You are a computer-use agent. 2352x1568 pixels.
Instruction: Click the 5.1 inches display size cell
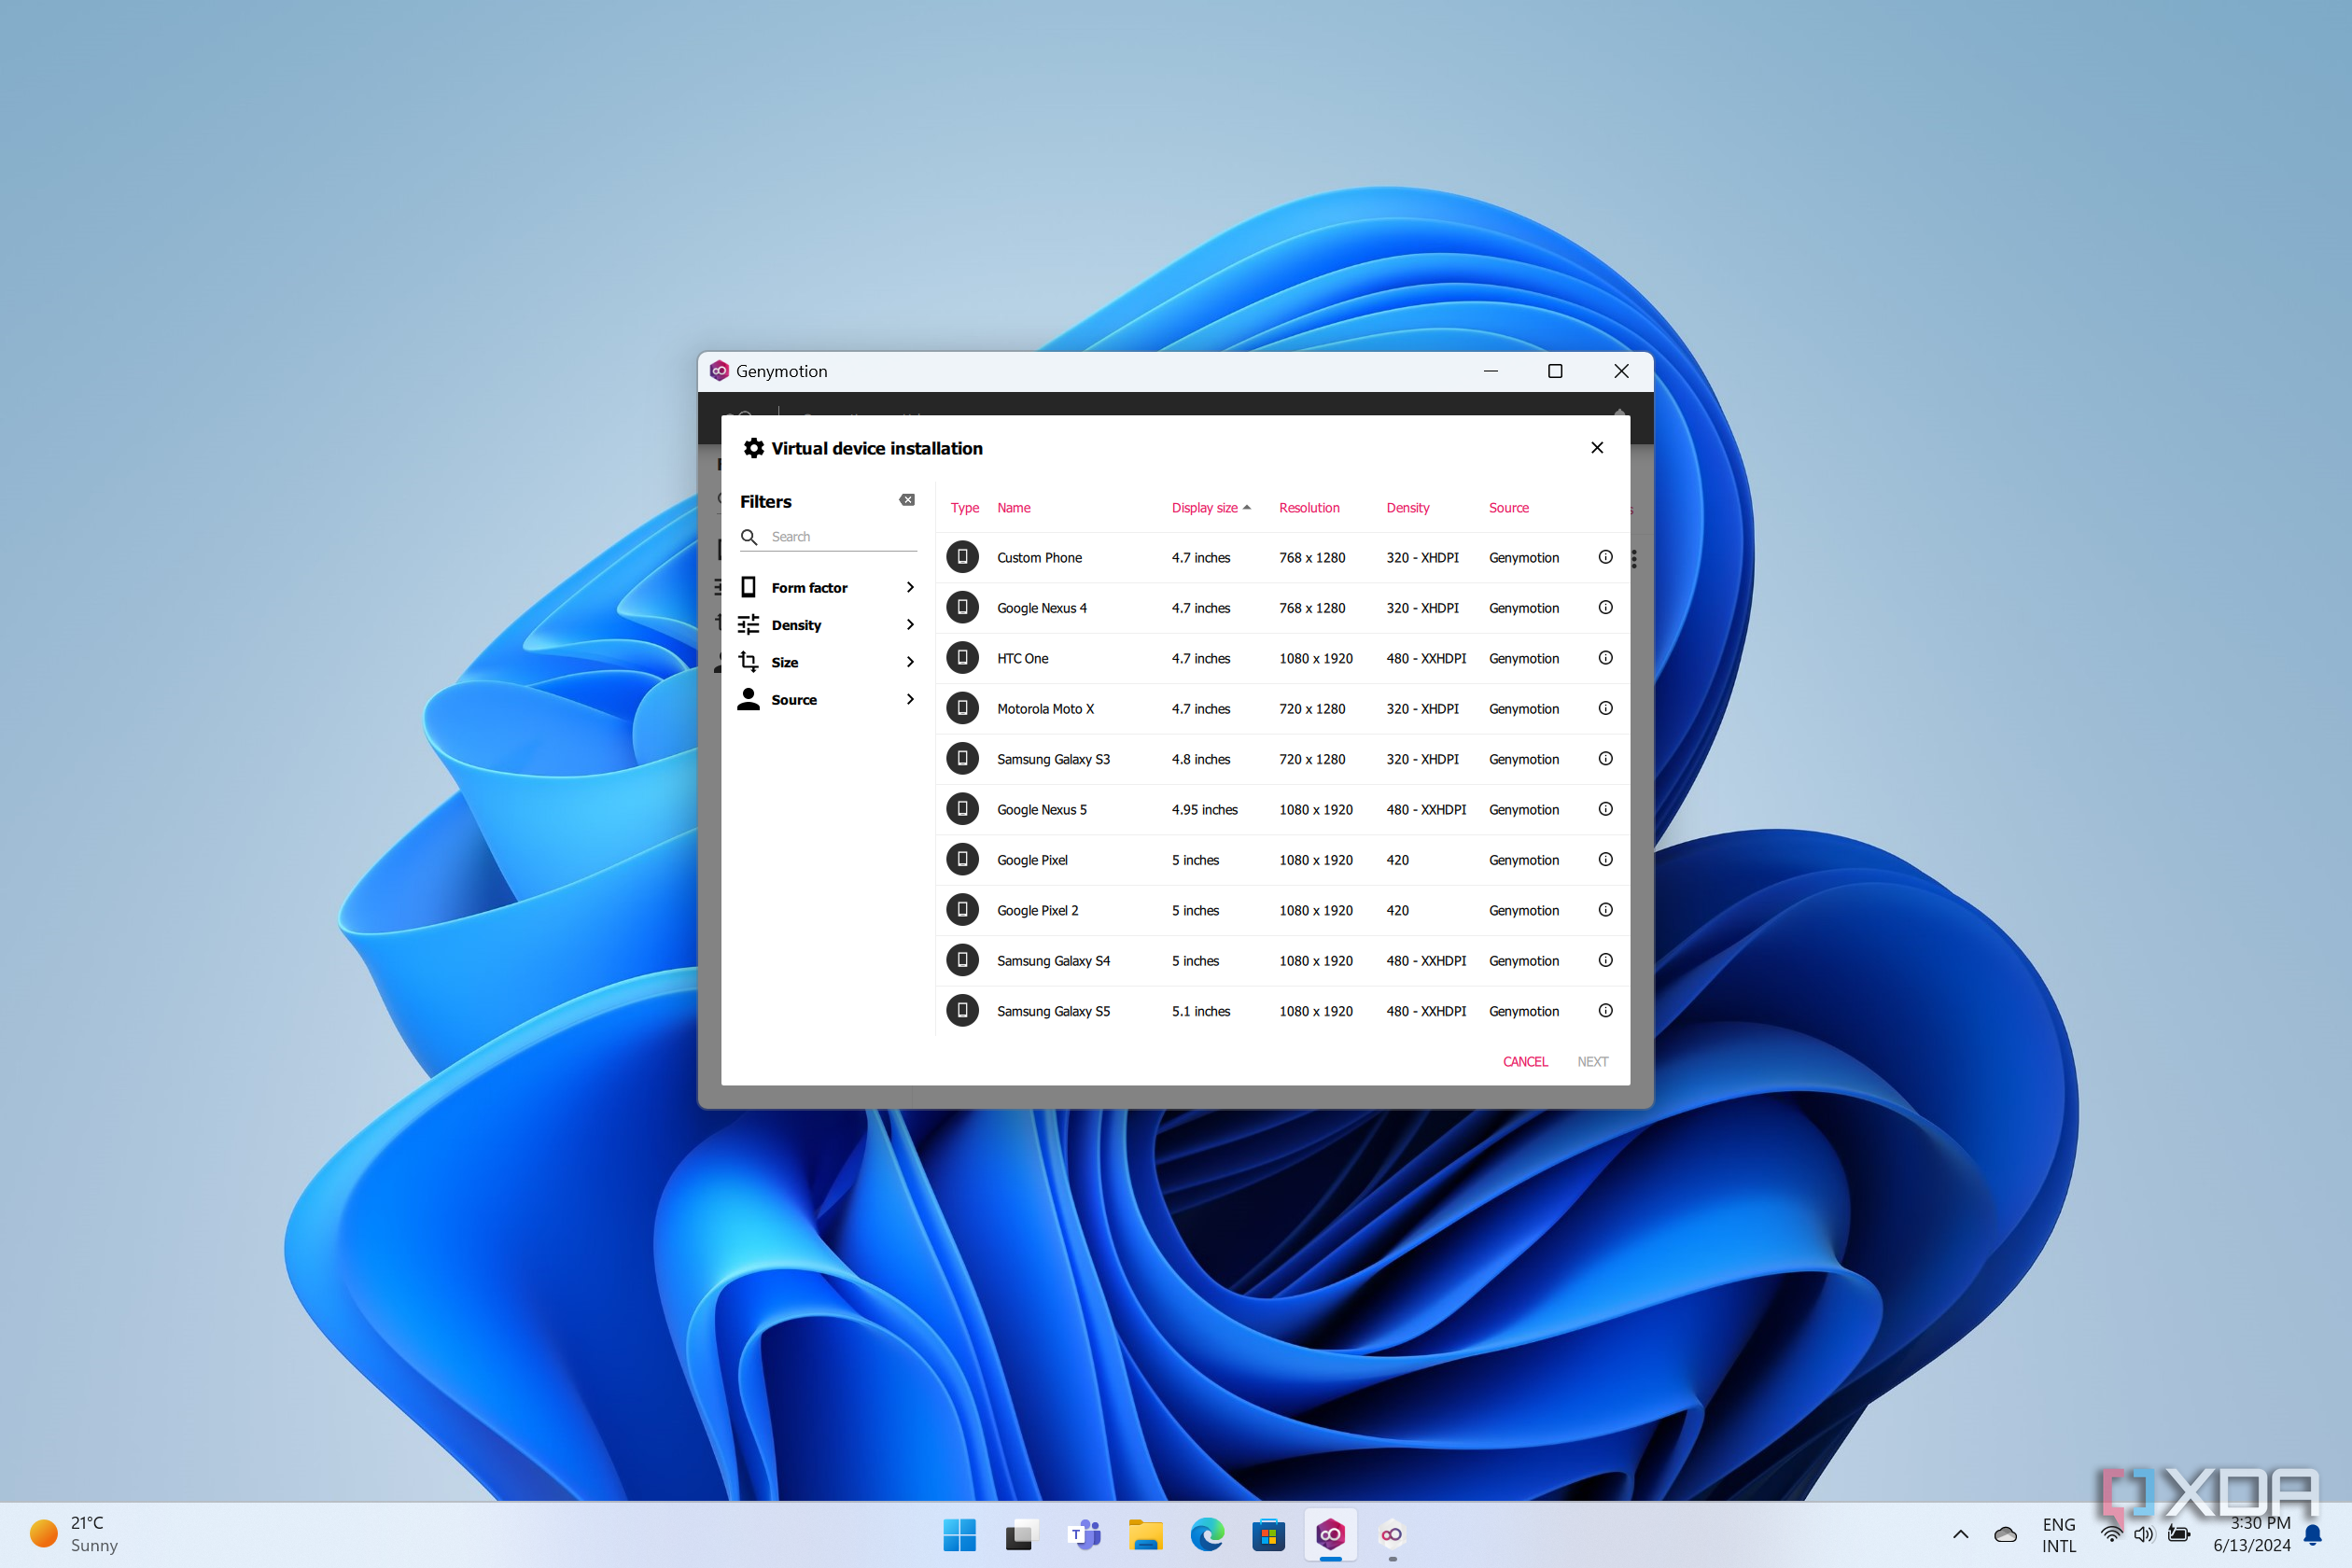[1200, 1011]
